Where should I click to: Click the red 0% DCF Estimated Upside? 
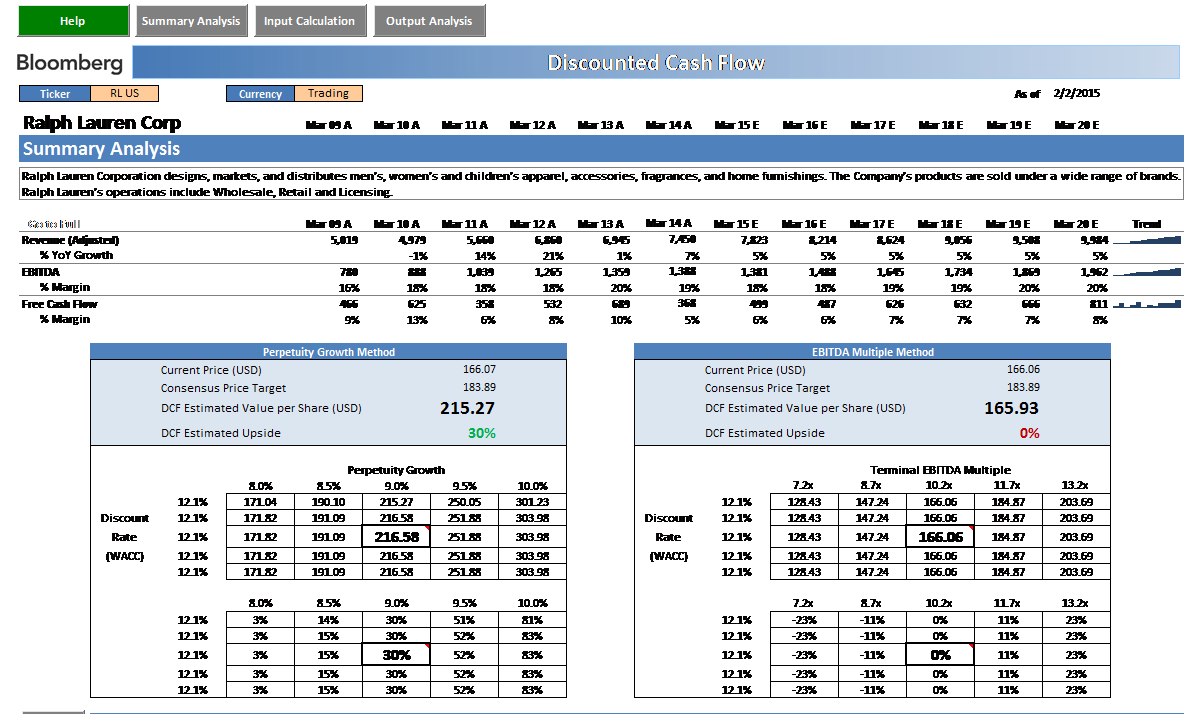coord(1029,433)
